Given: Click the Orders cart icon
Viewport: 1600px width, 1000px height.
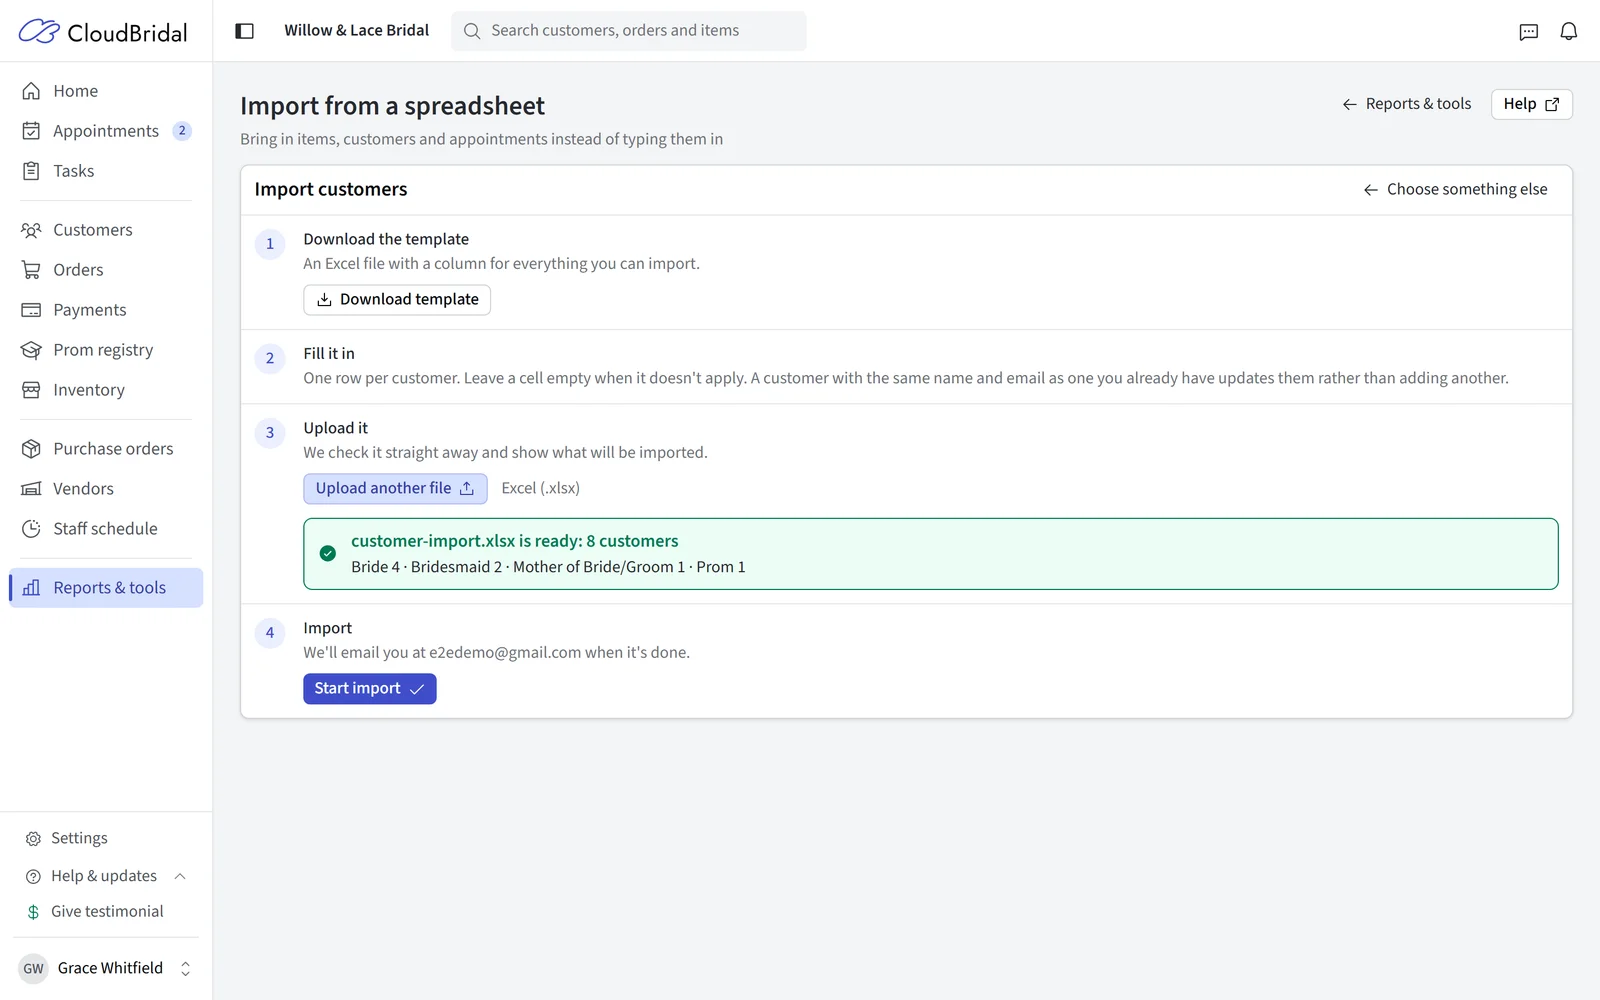Looking at the screenshot, I should click(x=32, y=270).
